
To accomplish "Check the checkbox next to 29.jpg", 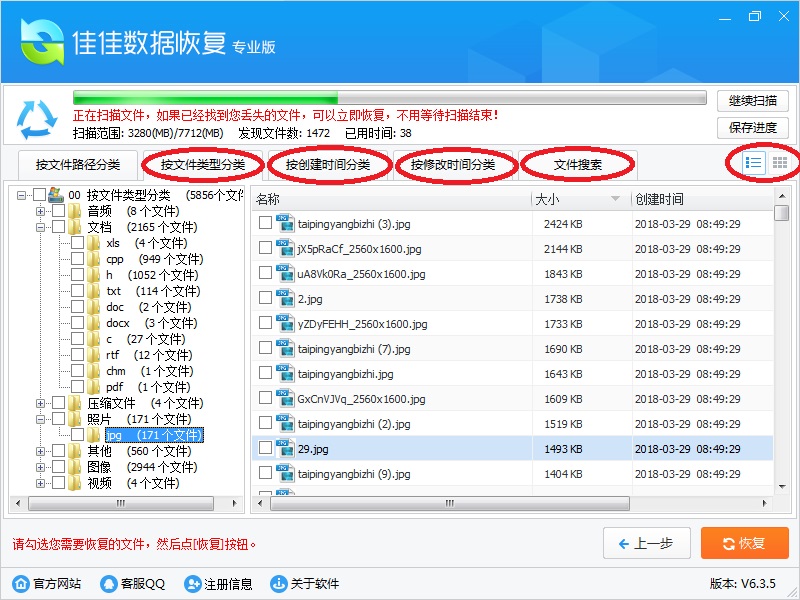I will pos(263,448).
